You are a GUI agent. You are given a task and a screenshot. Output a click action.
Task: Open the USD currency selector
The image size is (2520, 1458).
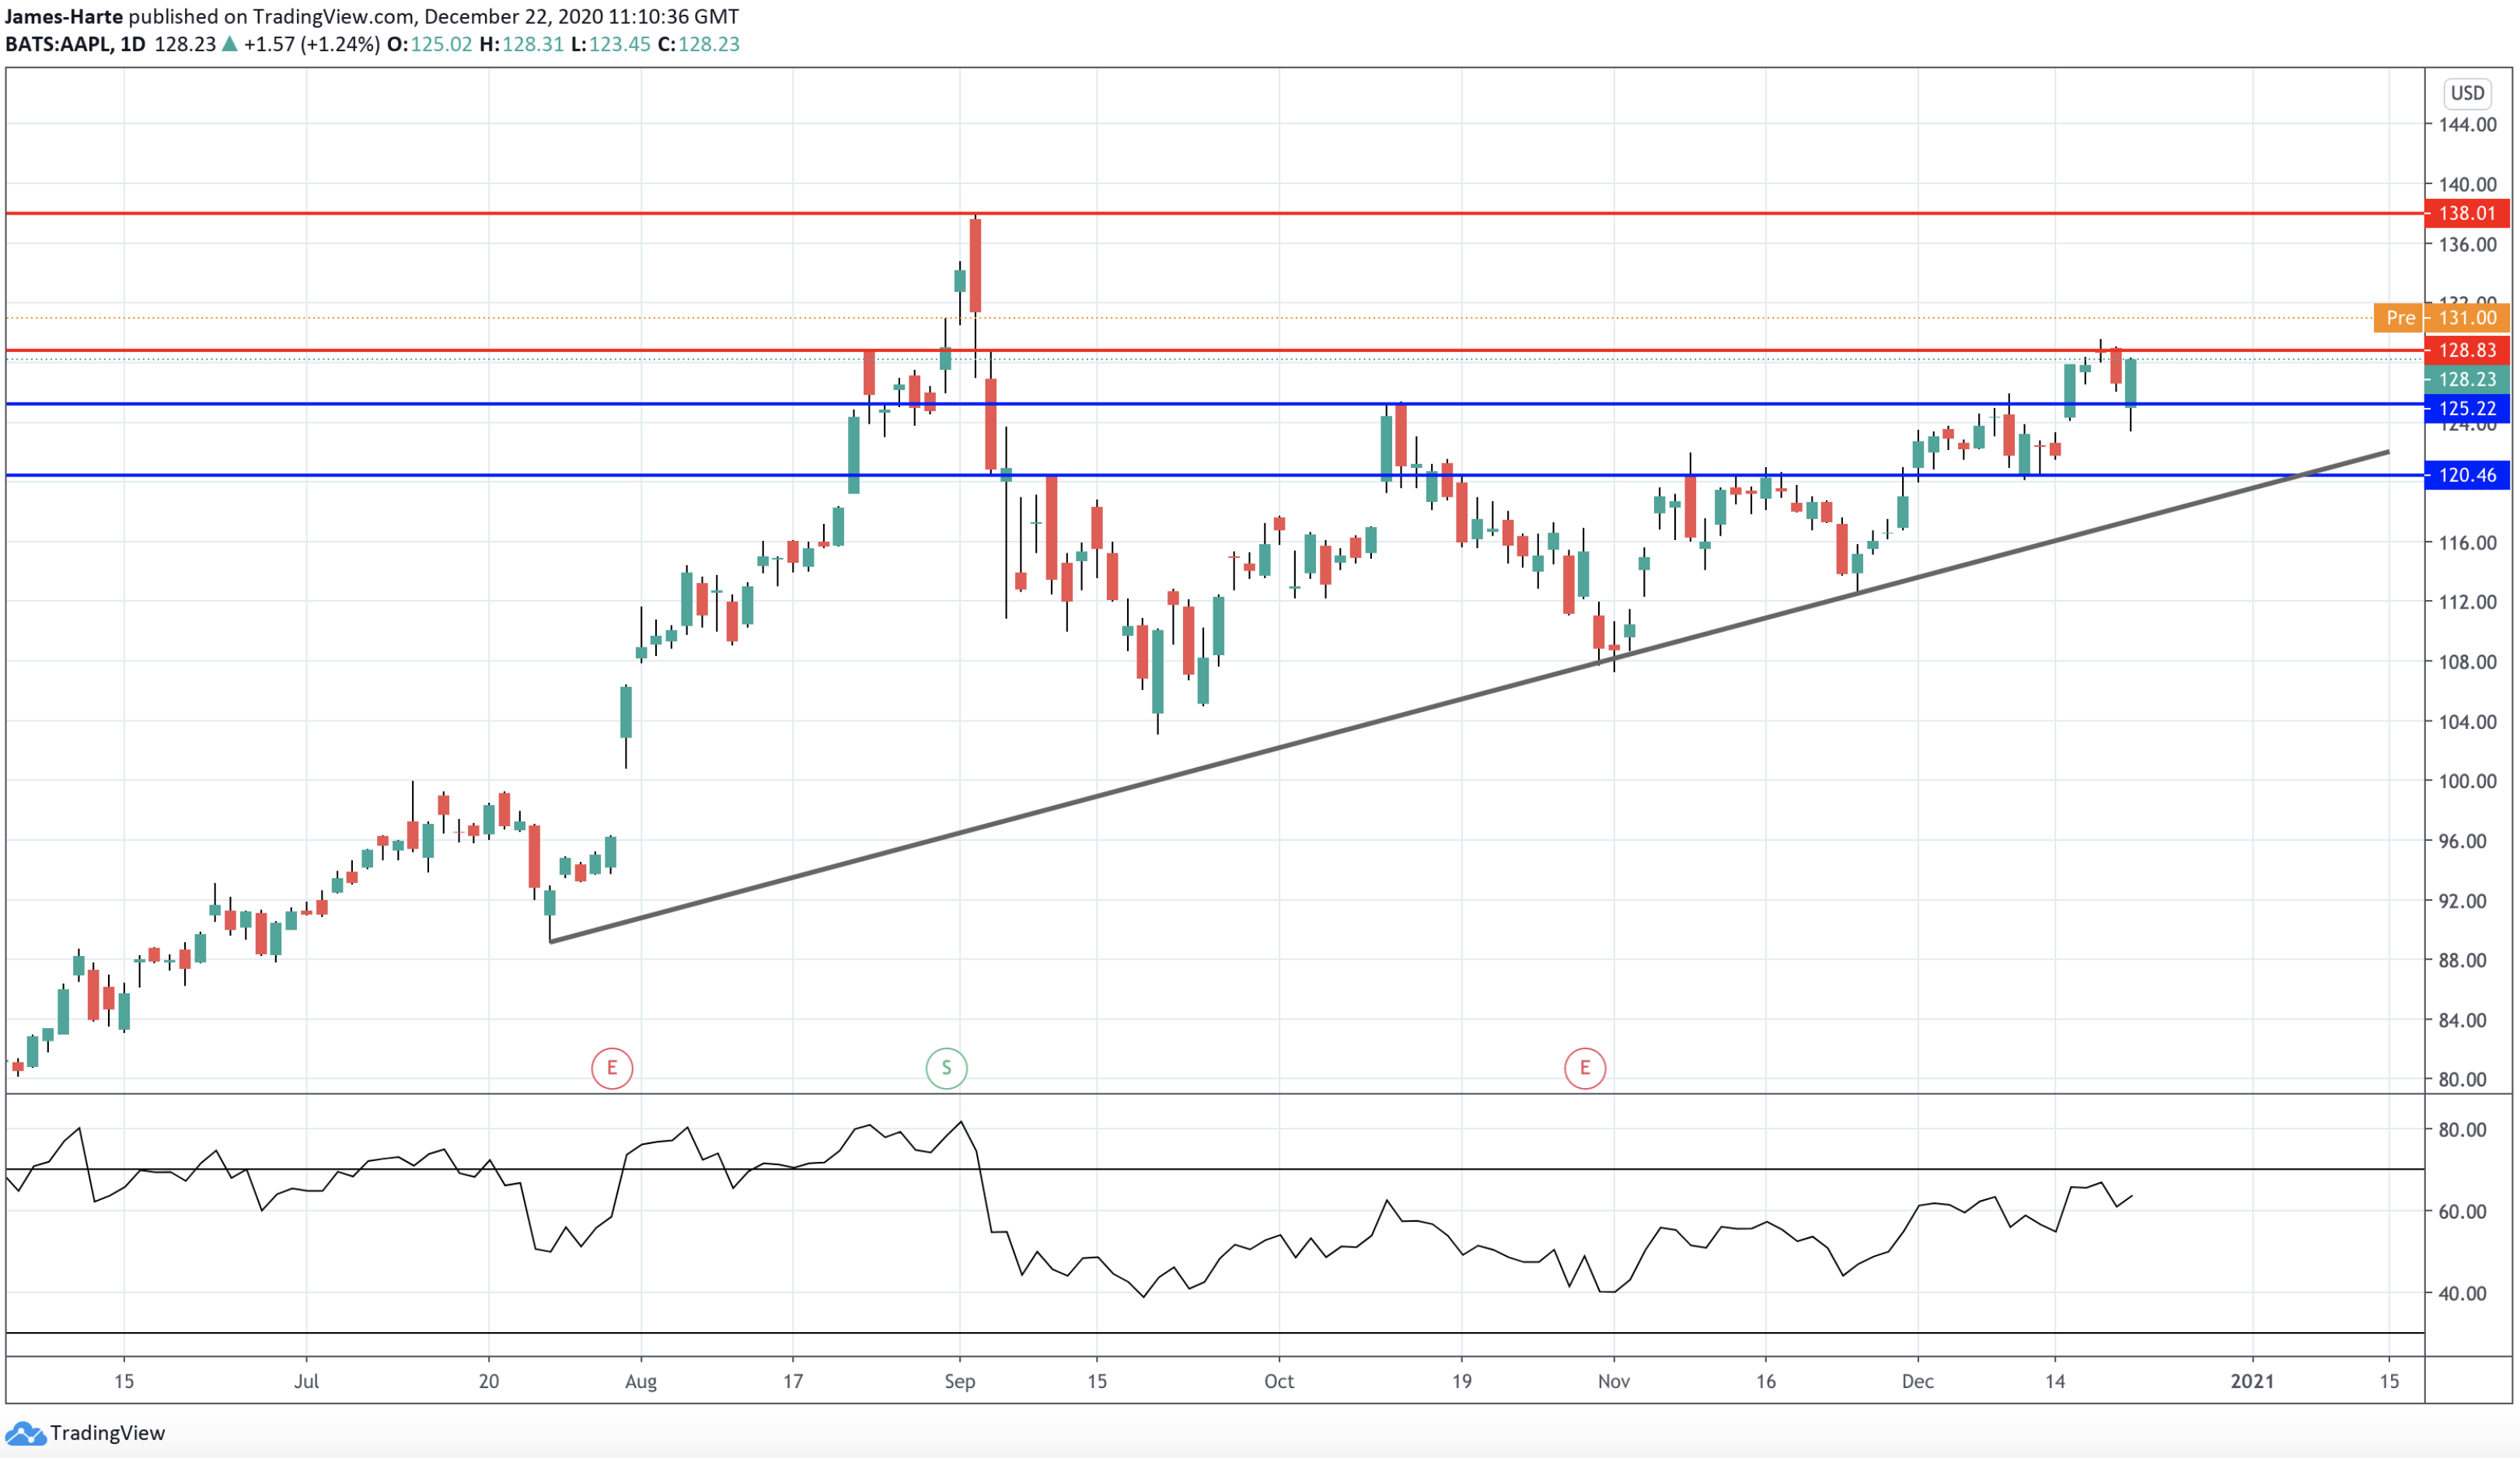click(x=2466, y=93)
